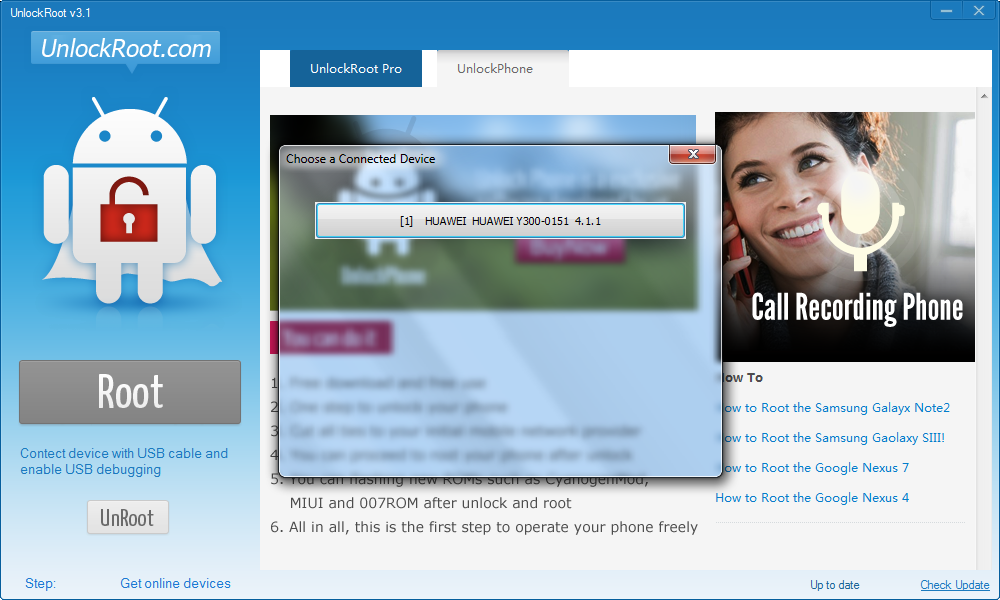The image size is (1000, 600).
Task: Open How to Root Samsung Galayx Note2
Action: tap(832, 407)
